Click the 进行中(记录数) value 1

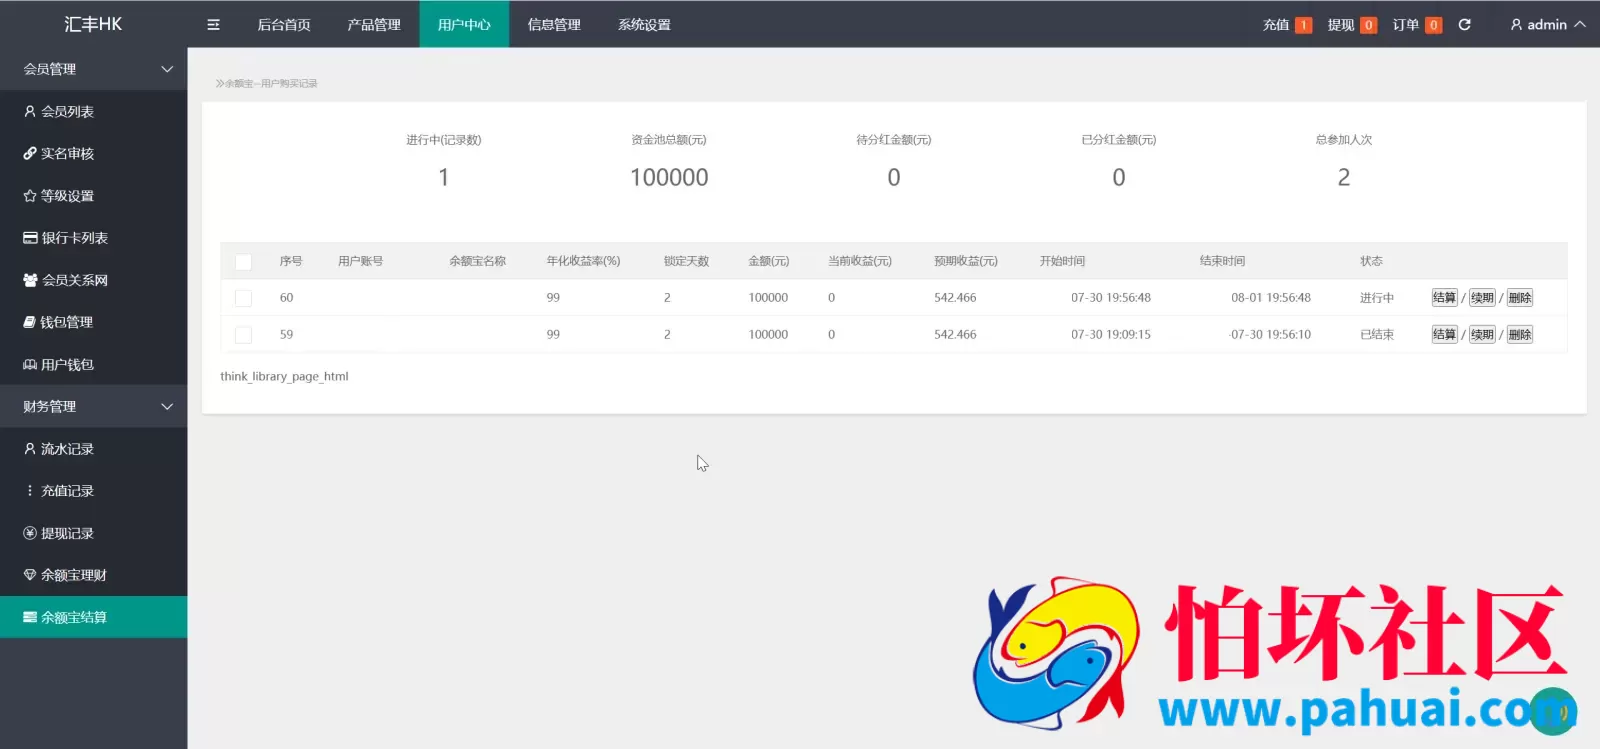444,178
